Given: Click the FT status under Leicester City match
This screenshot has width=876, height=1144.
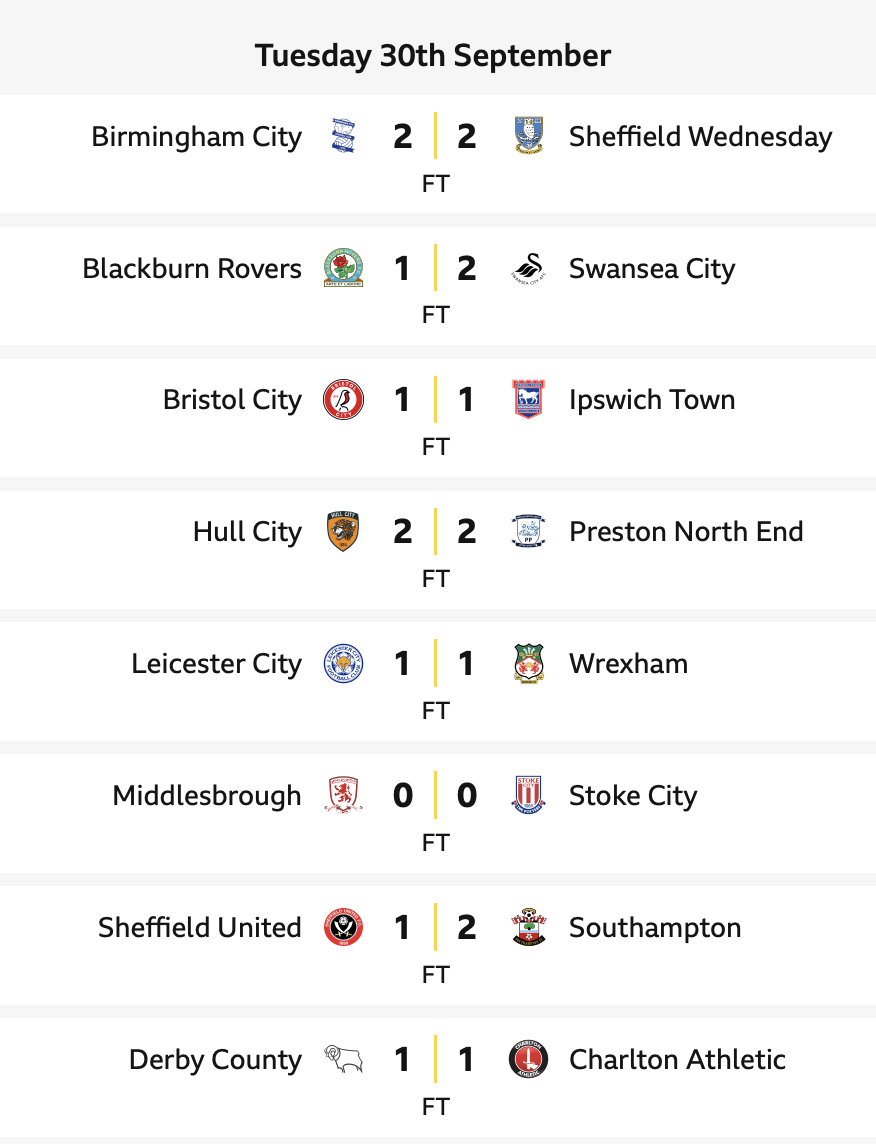Looking at the screenshot, I should [x=436, y=711].
